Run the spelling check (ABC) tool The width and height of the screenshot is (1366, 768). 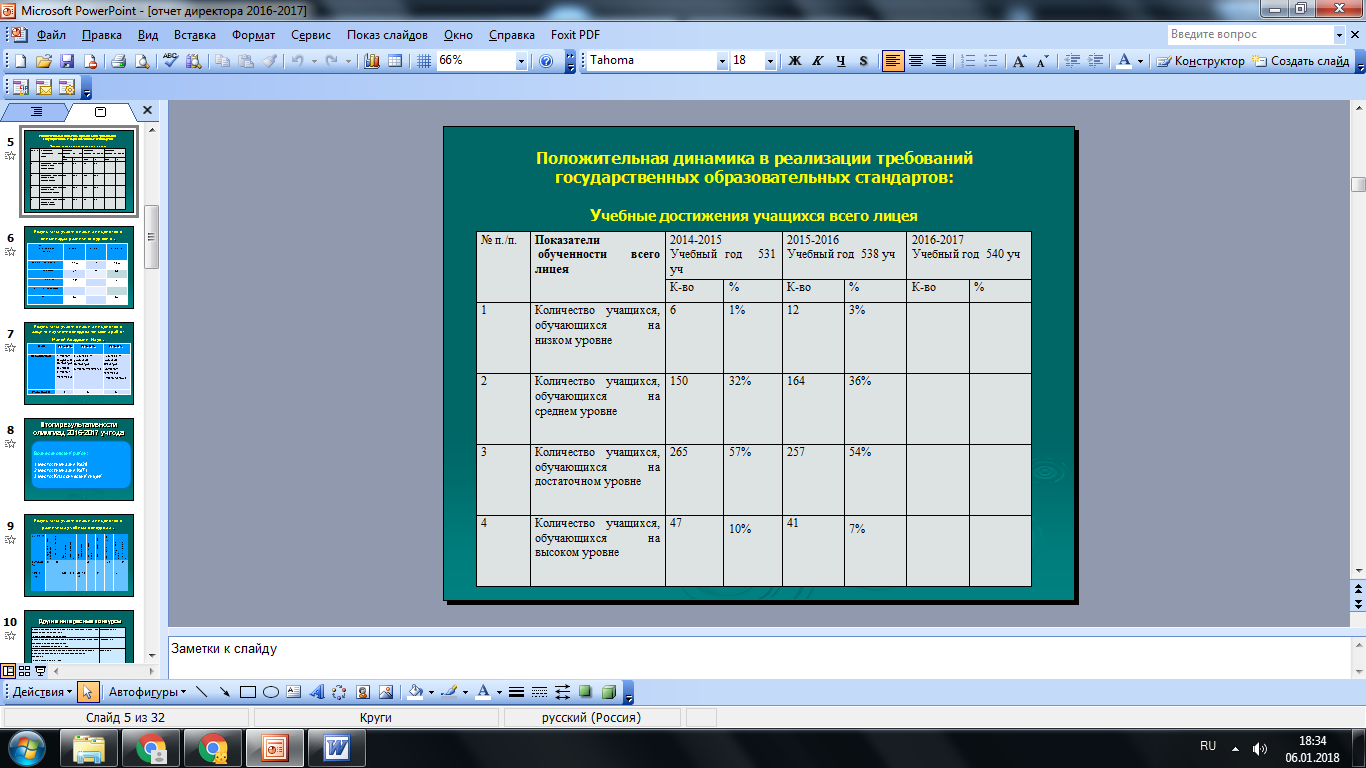170,61
